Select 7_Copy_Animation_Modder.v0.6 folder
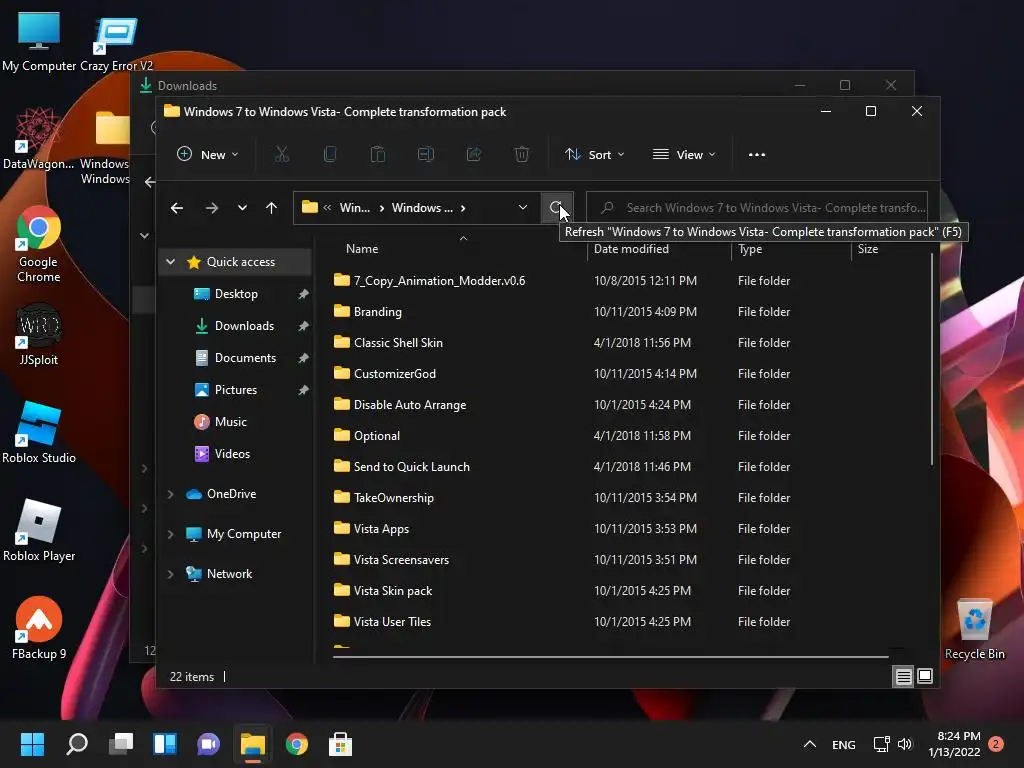This screenshot has height=768, width=1024. pos(439,281)
